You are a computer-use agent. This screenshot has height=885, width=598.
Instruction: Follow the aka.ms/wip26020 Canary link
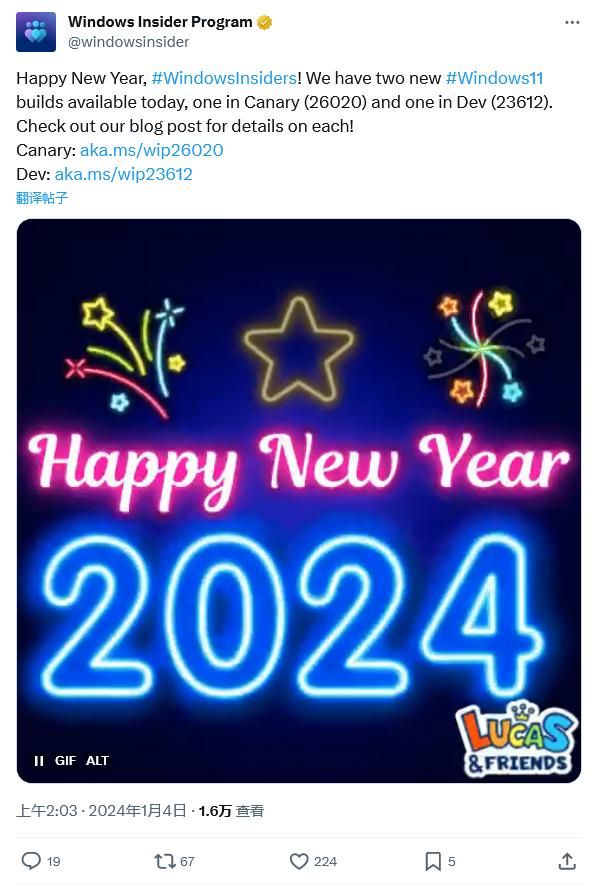(152, 150)
